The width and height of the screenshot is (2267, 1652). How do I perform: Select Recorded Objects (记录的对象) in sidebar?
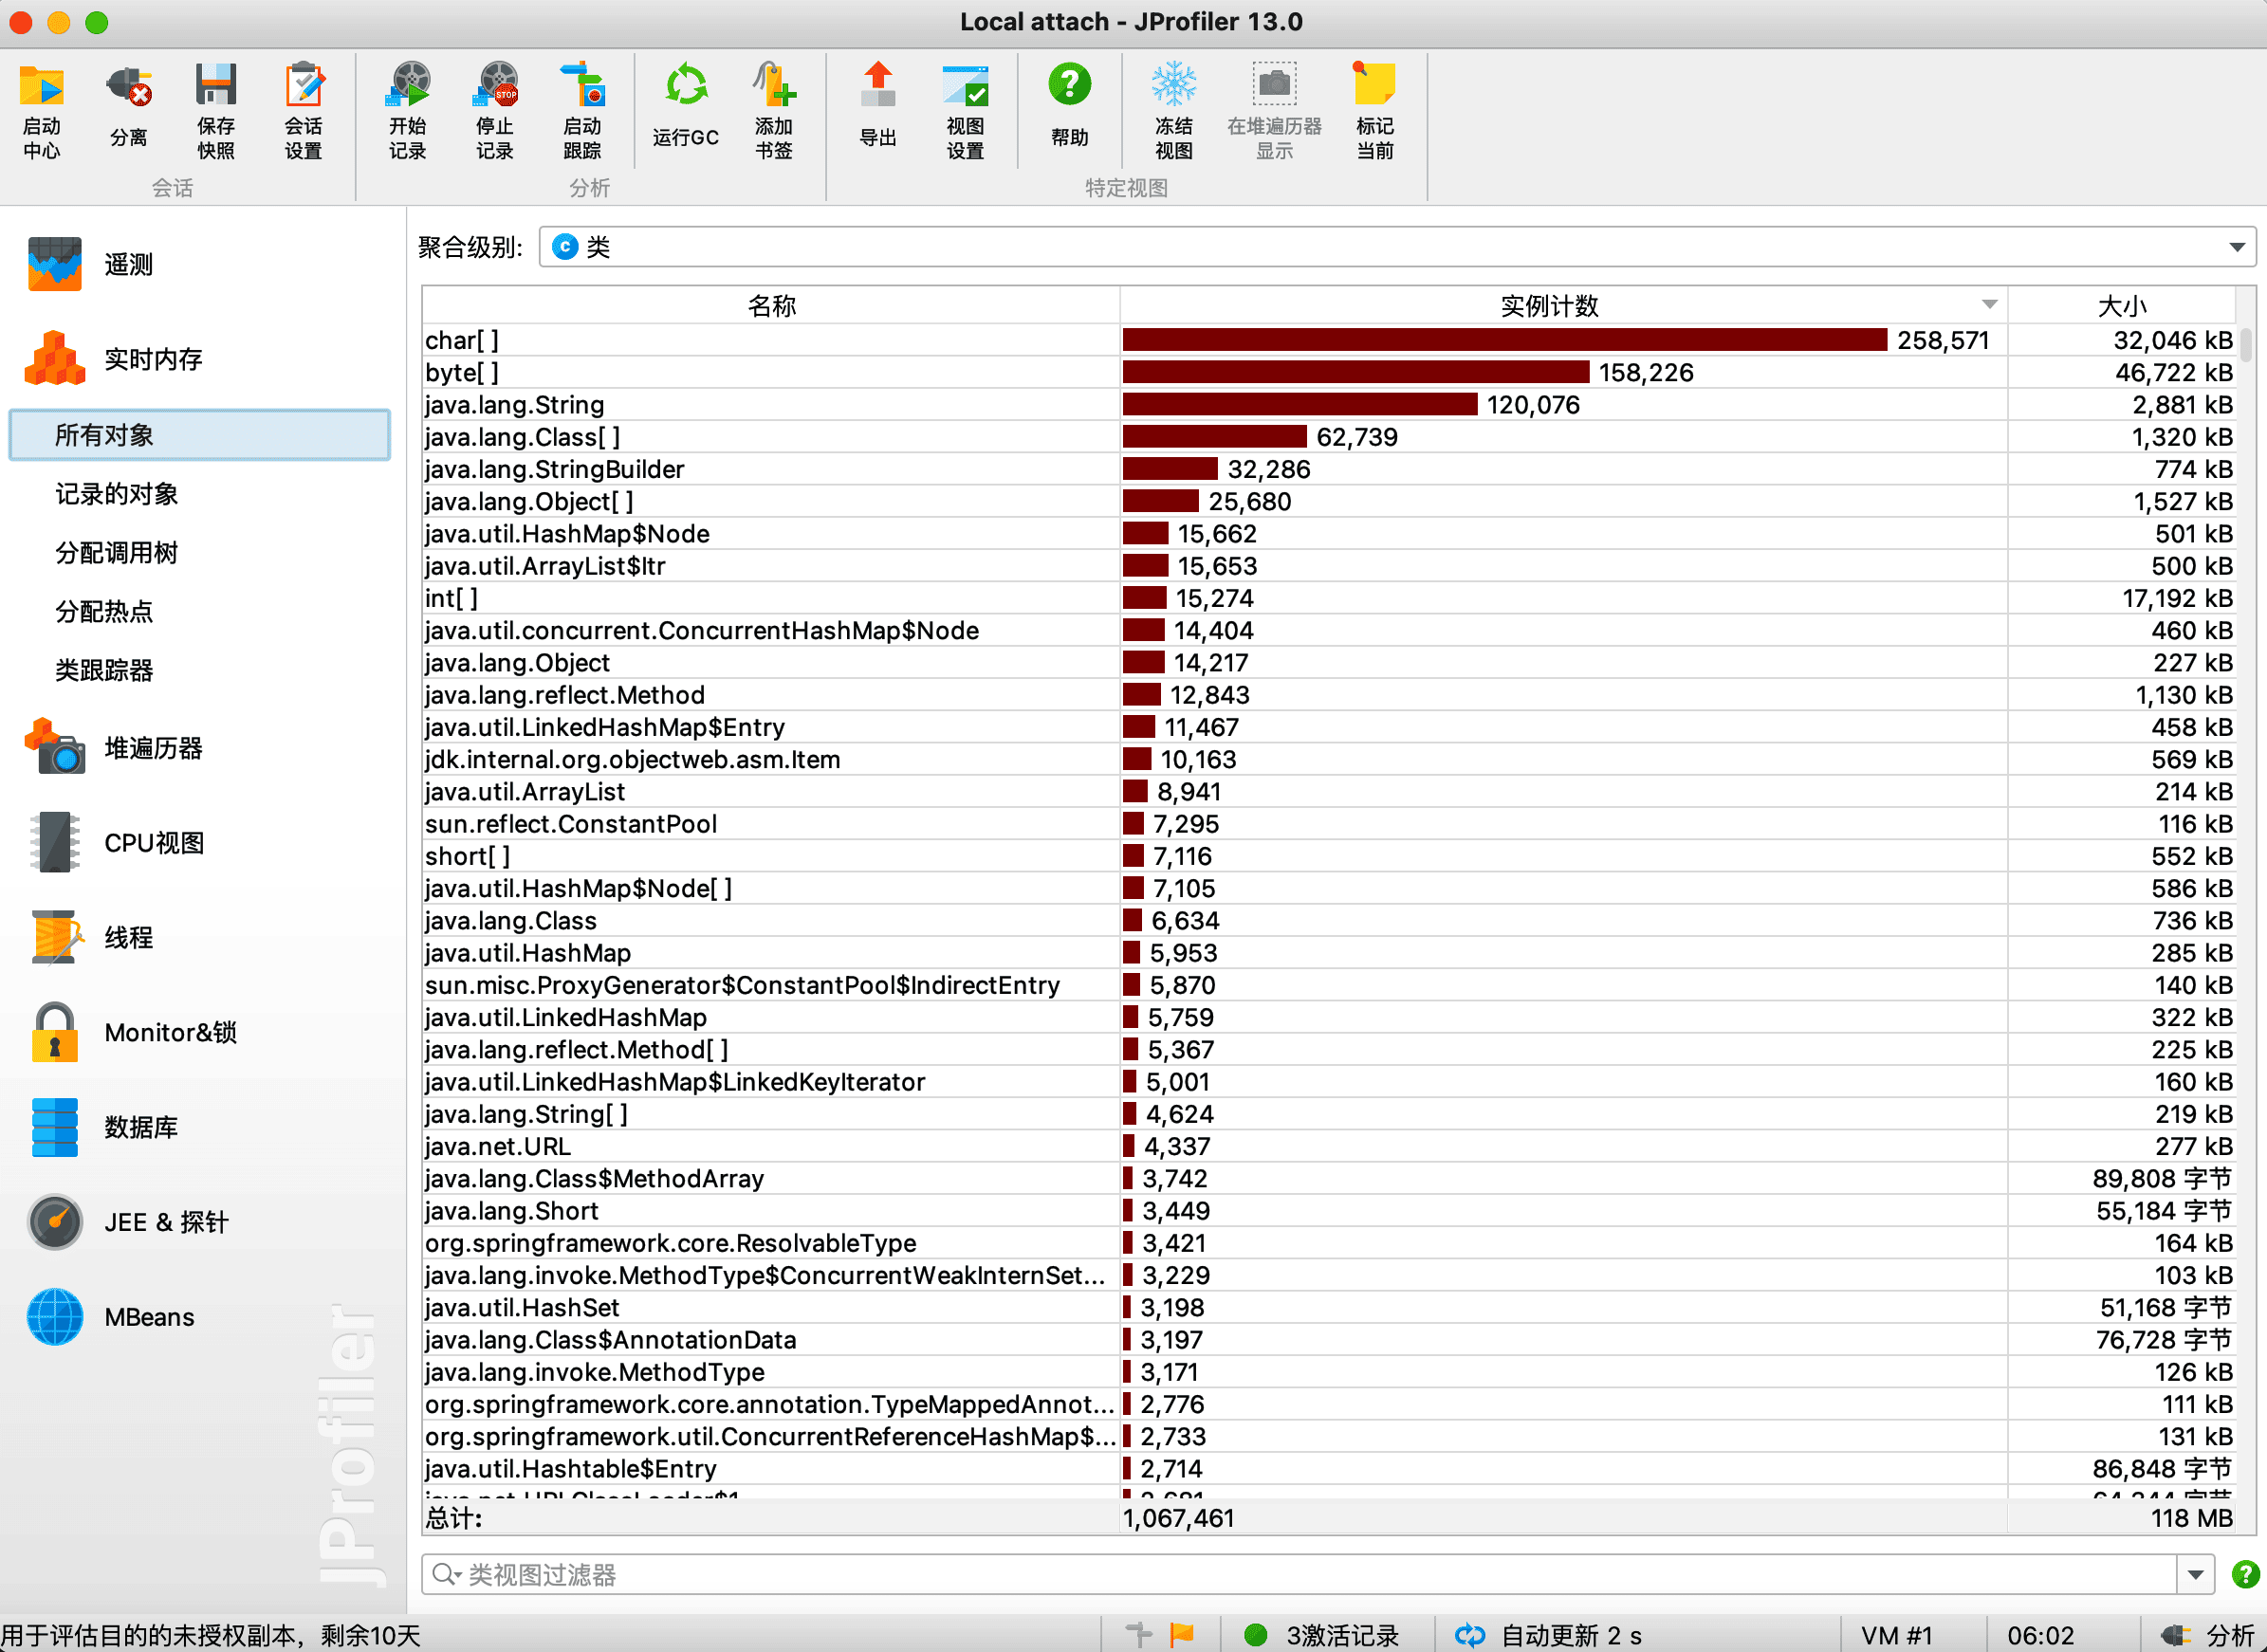[x=116, y=494]
